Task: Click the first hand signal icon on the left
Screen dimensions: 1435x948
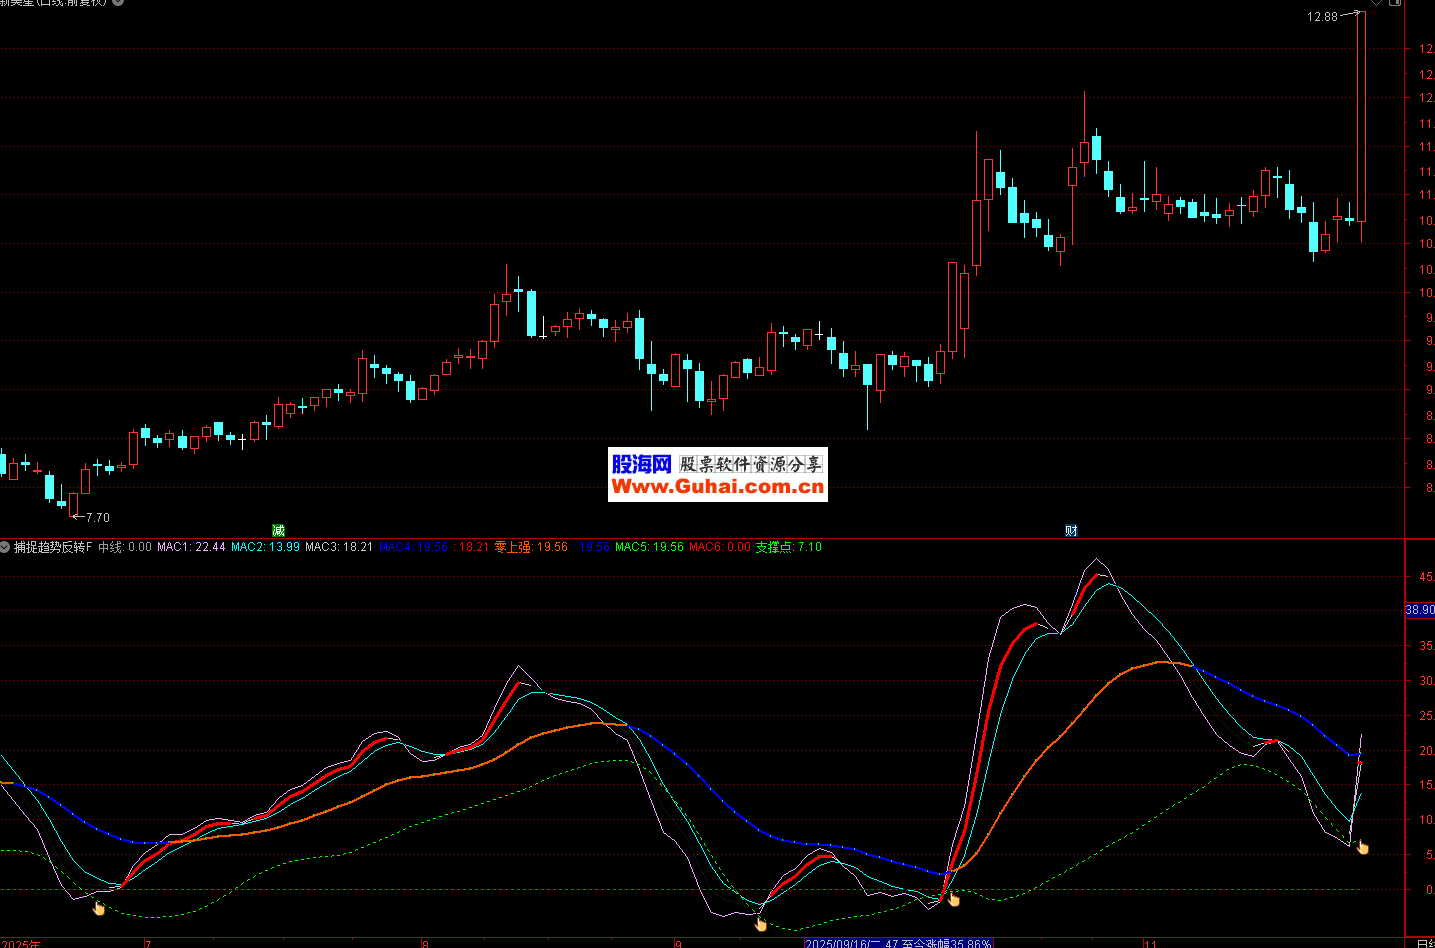Action: 98,908
